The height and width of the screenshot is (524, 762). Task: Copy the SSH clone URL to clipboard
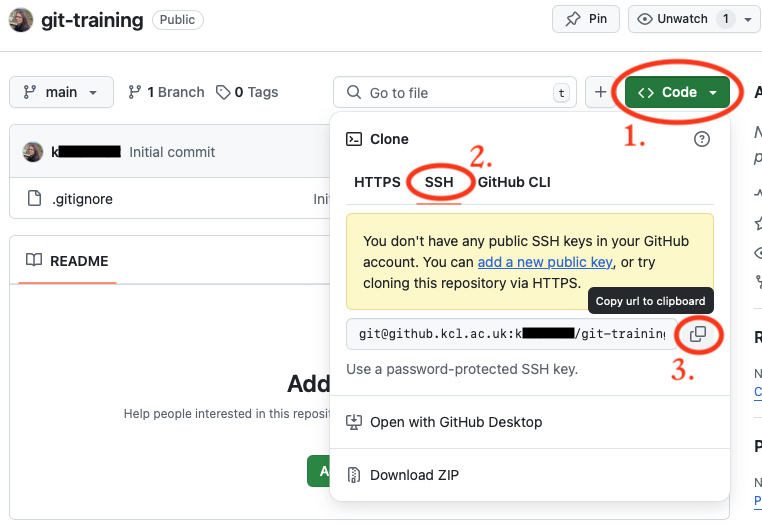point(698,334)
